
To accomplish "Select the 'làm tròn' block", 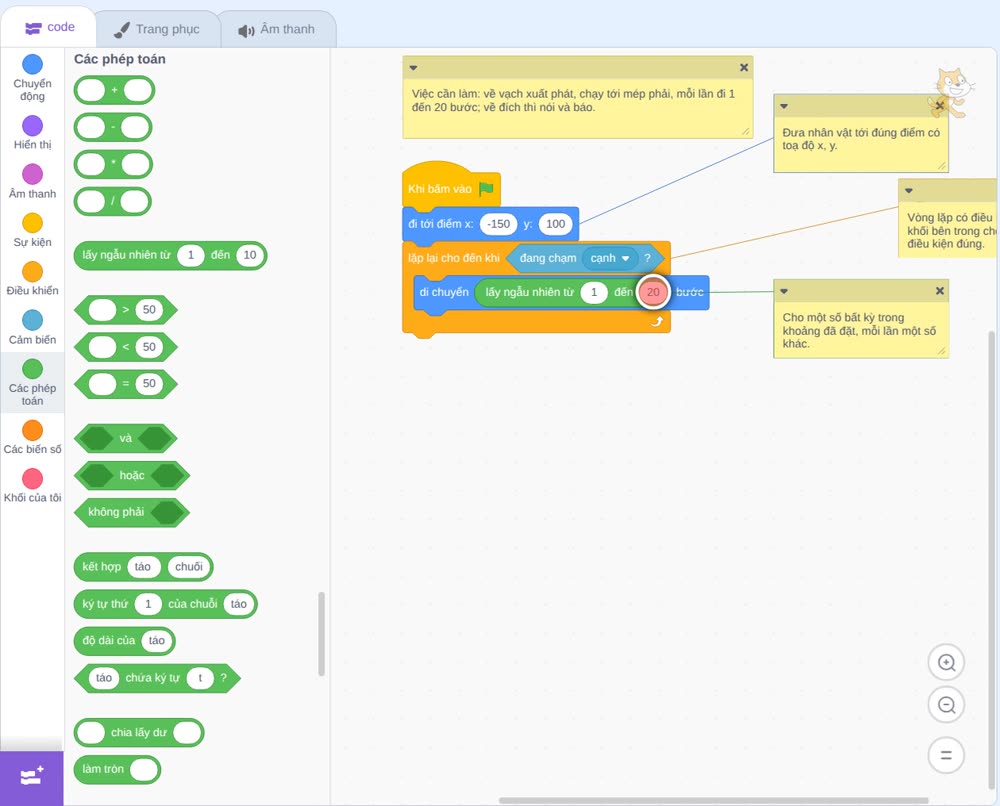I will tap(117, 770).
